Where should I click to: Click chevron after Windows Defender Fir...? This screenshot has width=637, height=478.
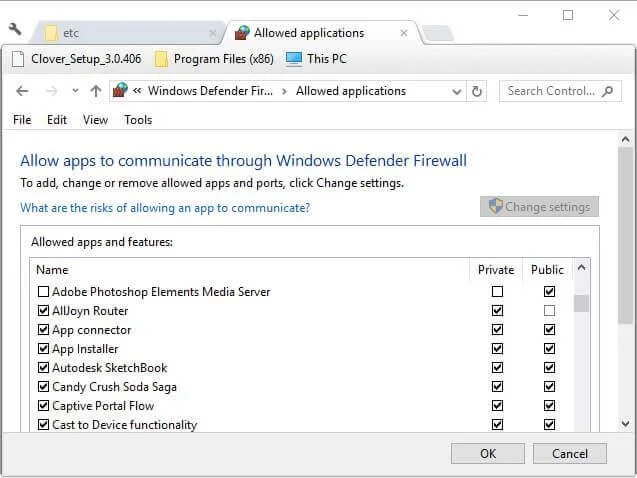(284, 91)
